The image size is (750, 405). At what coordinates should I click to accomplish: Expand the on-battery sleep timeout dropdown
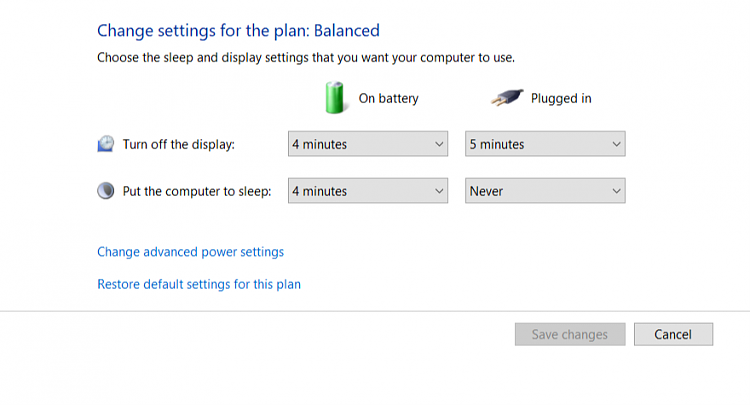(367, 191)
